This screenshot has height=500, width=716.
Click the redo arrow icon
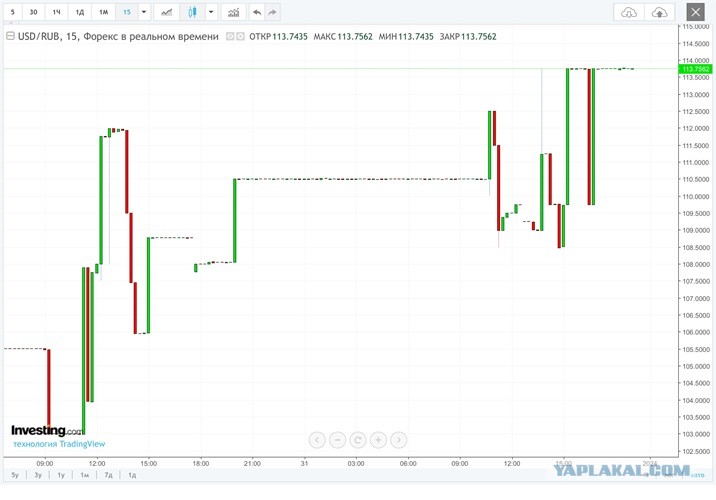272,12
